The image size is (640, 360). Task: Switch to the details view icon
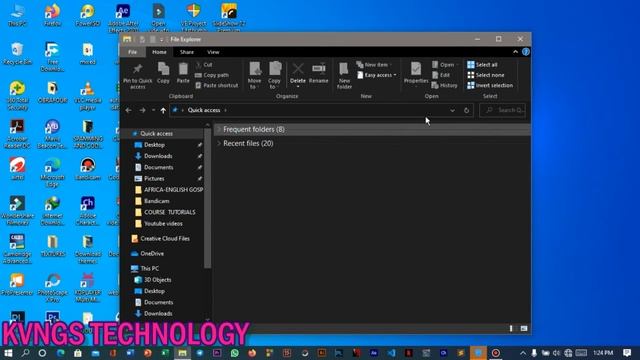[511, 329]
